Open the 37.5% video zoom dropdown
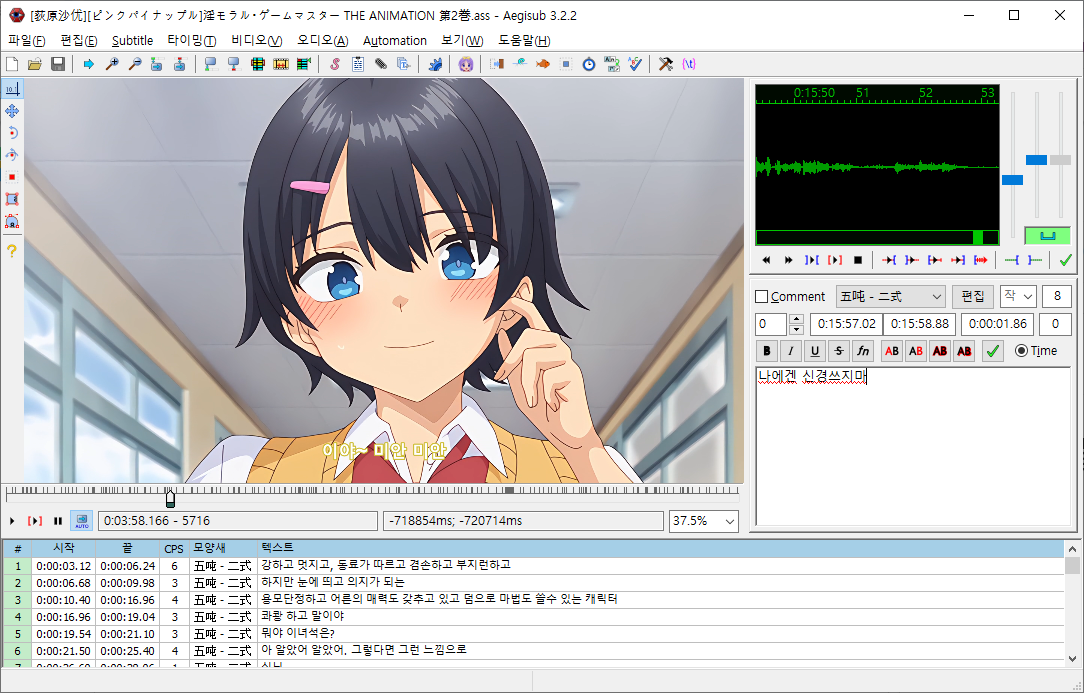This screenshot has height=693, width=1084. 704,521
